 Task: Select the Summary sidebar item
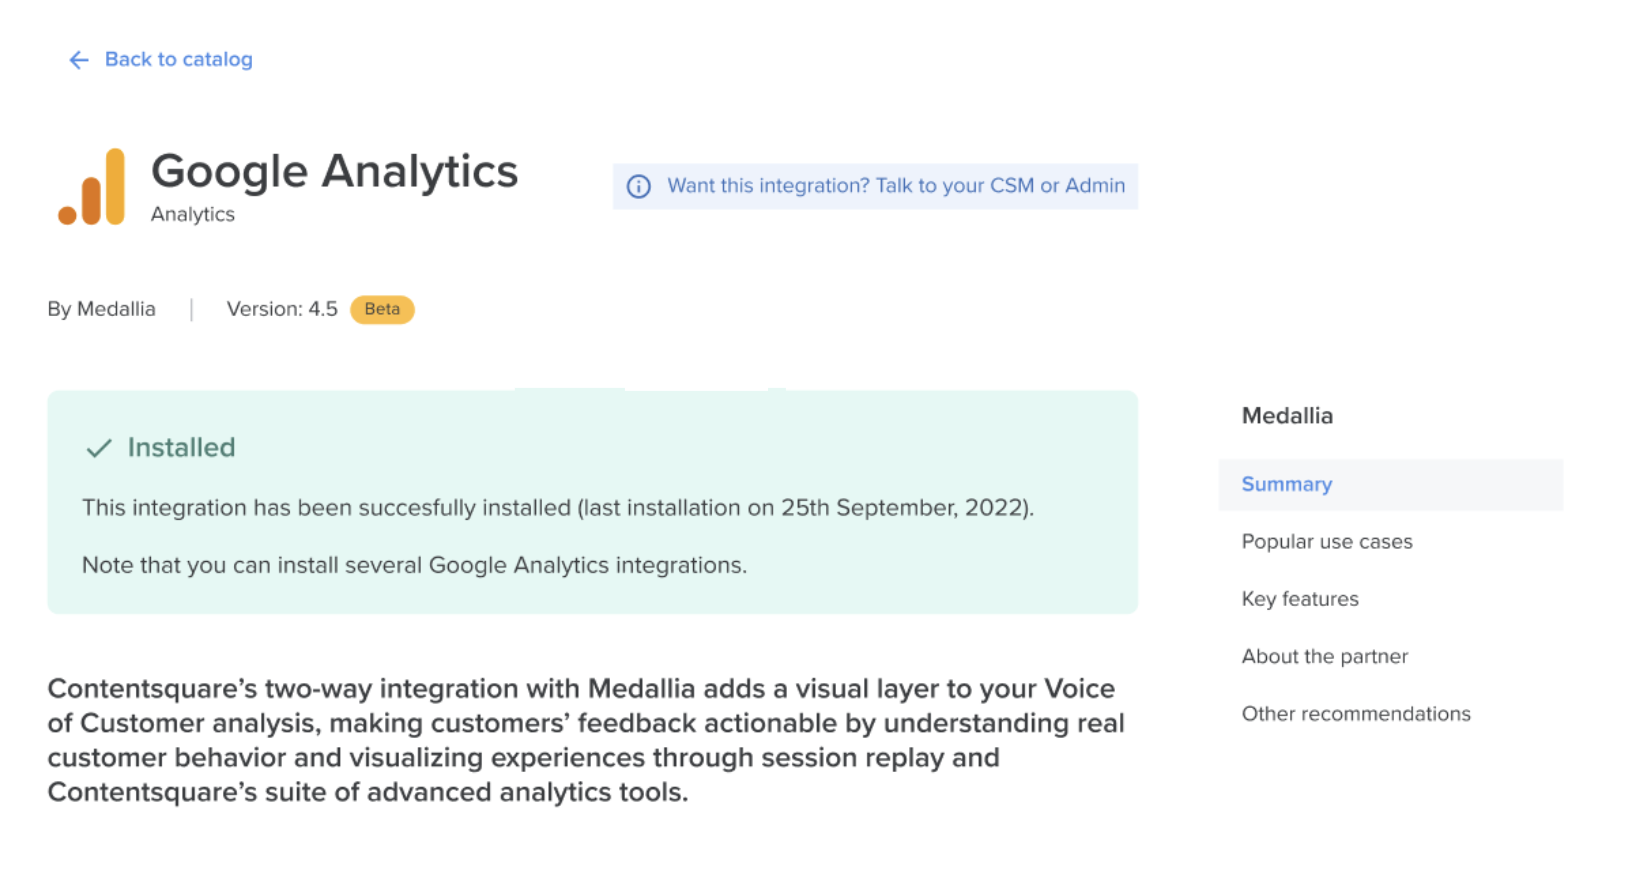[x=1390, y=485]
